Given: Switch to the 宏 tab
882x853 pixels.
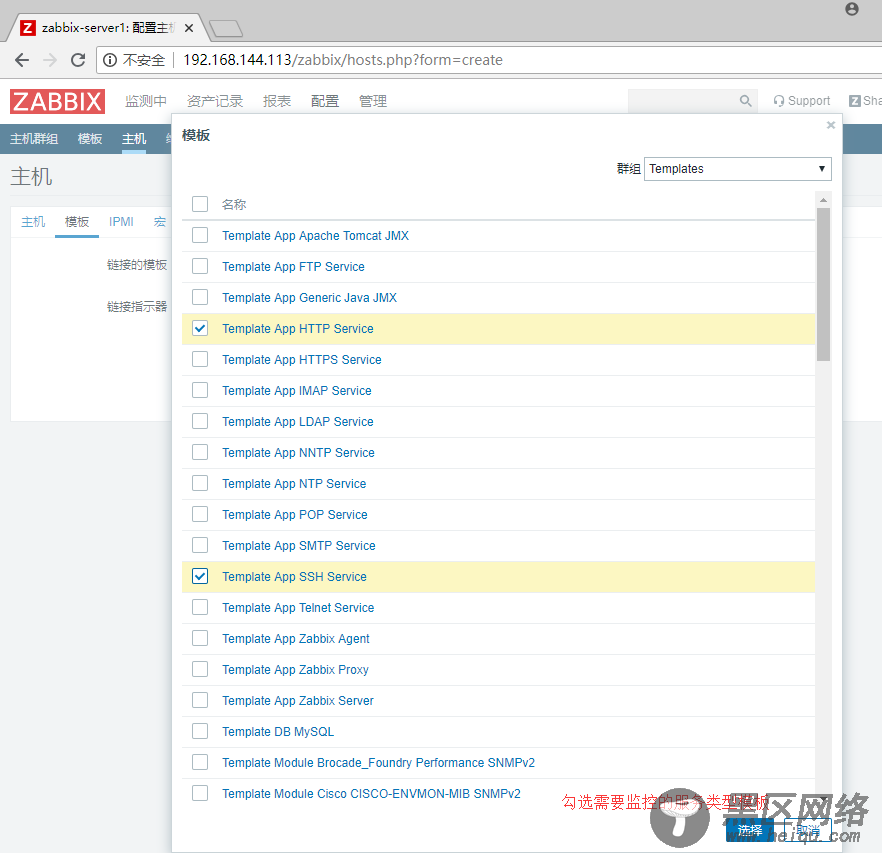Looking at the screenshot, I should click(x=160, y=222).
